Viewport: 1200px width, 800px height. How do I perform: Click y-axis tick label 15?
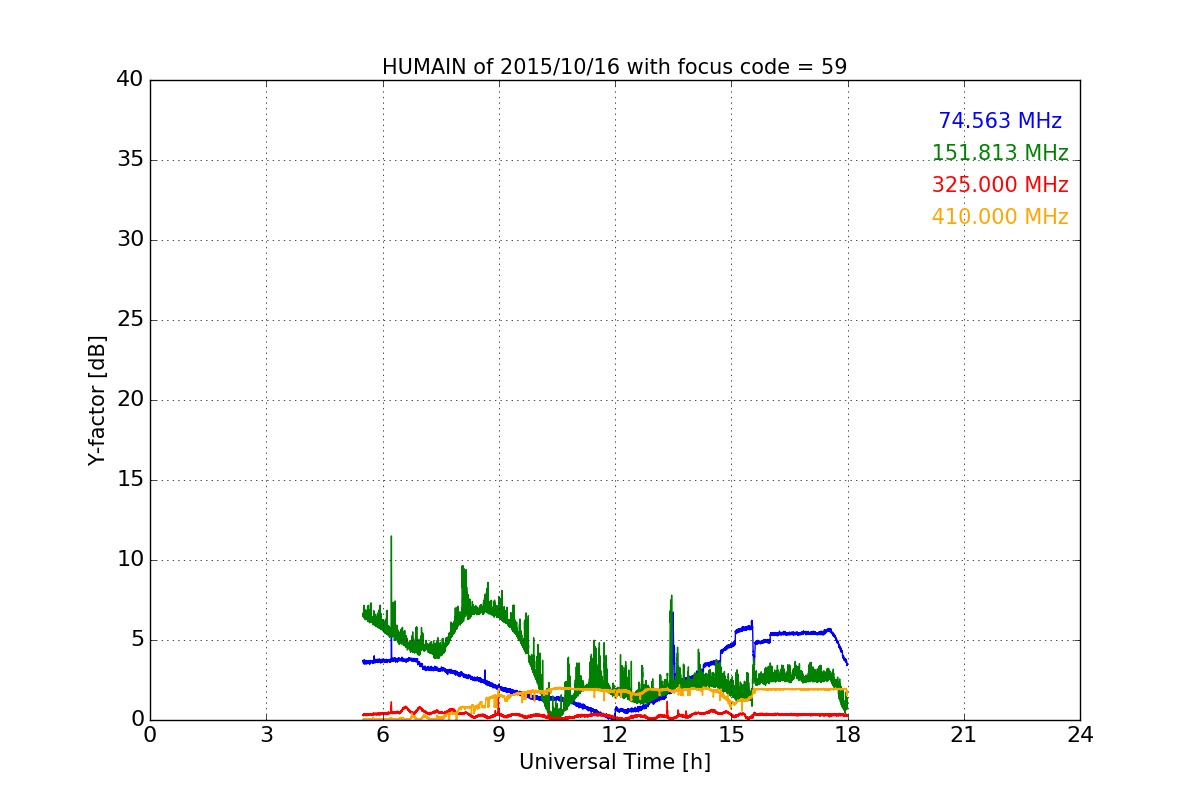point(130,480)
